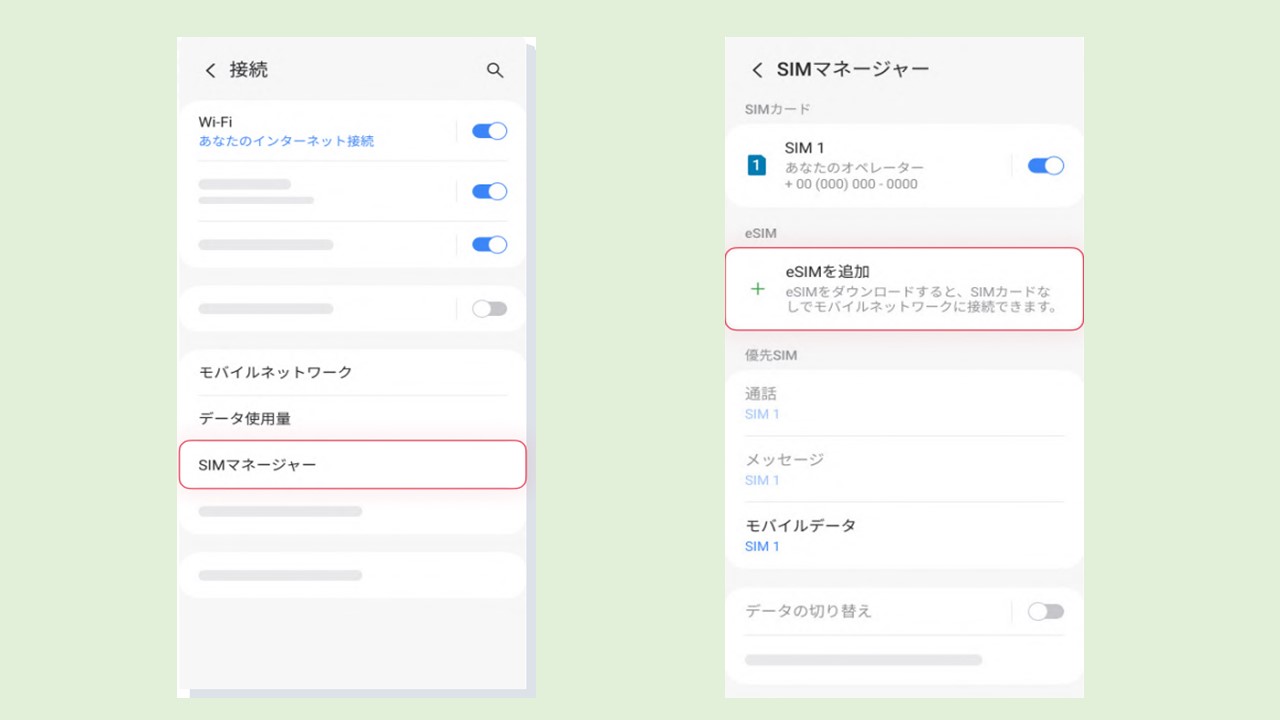Image resolution: width=1280 pixels, height=720 pixels.
Task: Tap the green plus icon for eSIM
Action: [757, 289]
